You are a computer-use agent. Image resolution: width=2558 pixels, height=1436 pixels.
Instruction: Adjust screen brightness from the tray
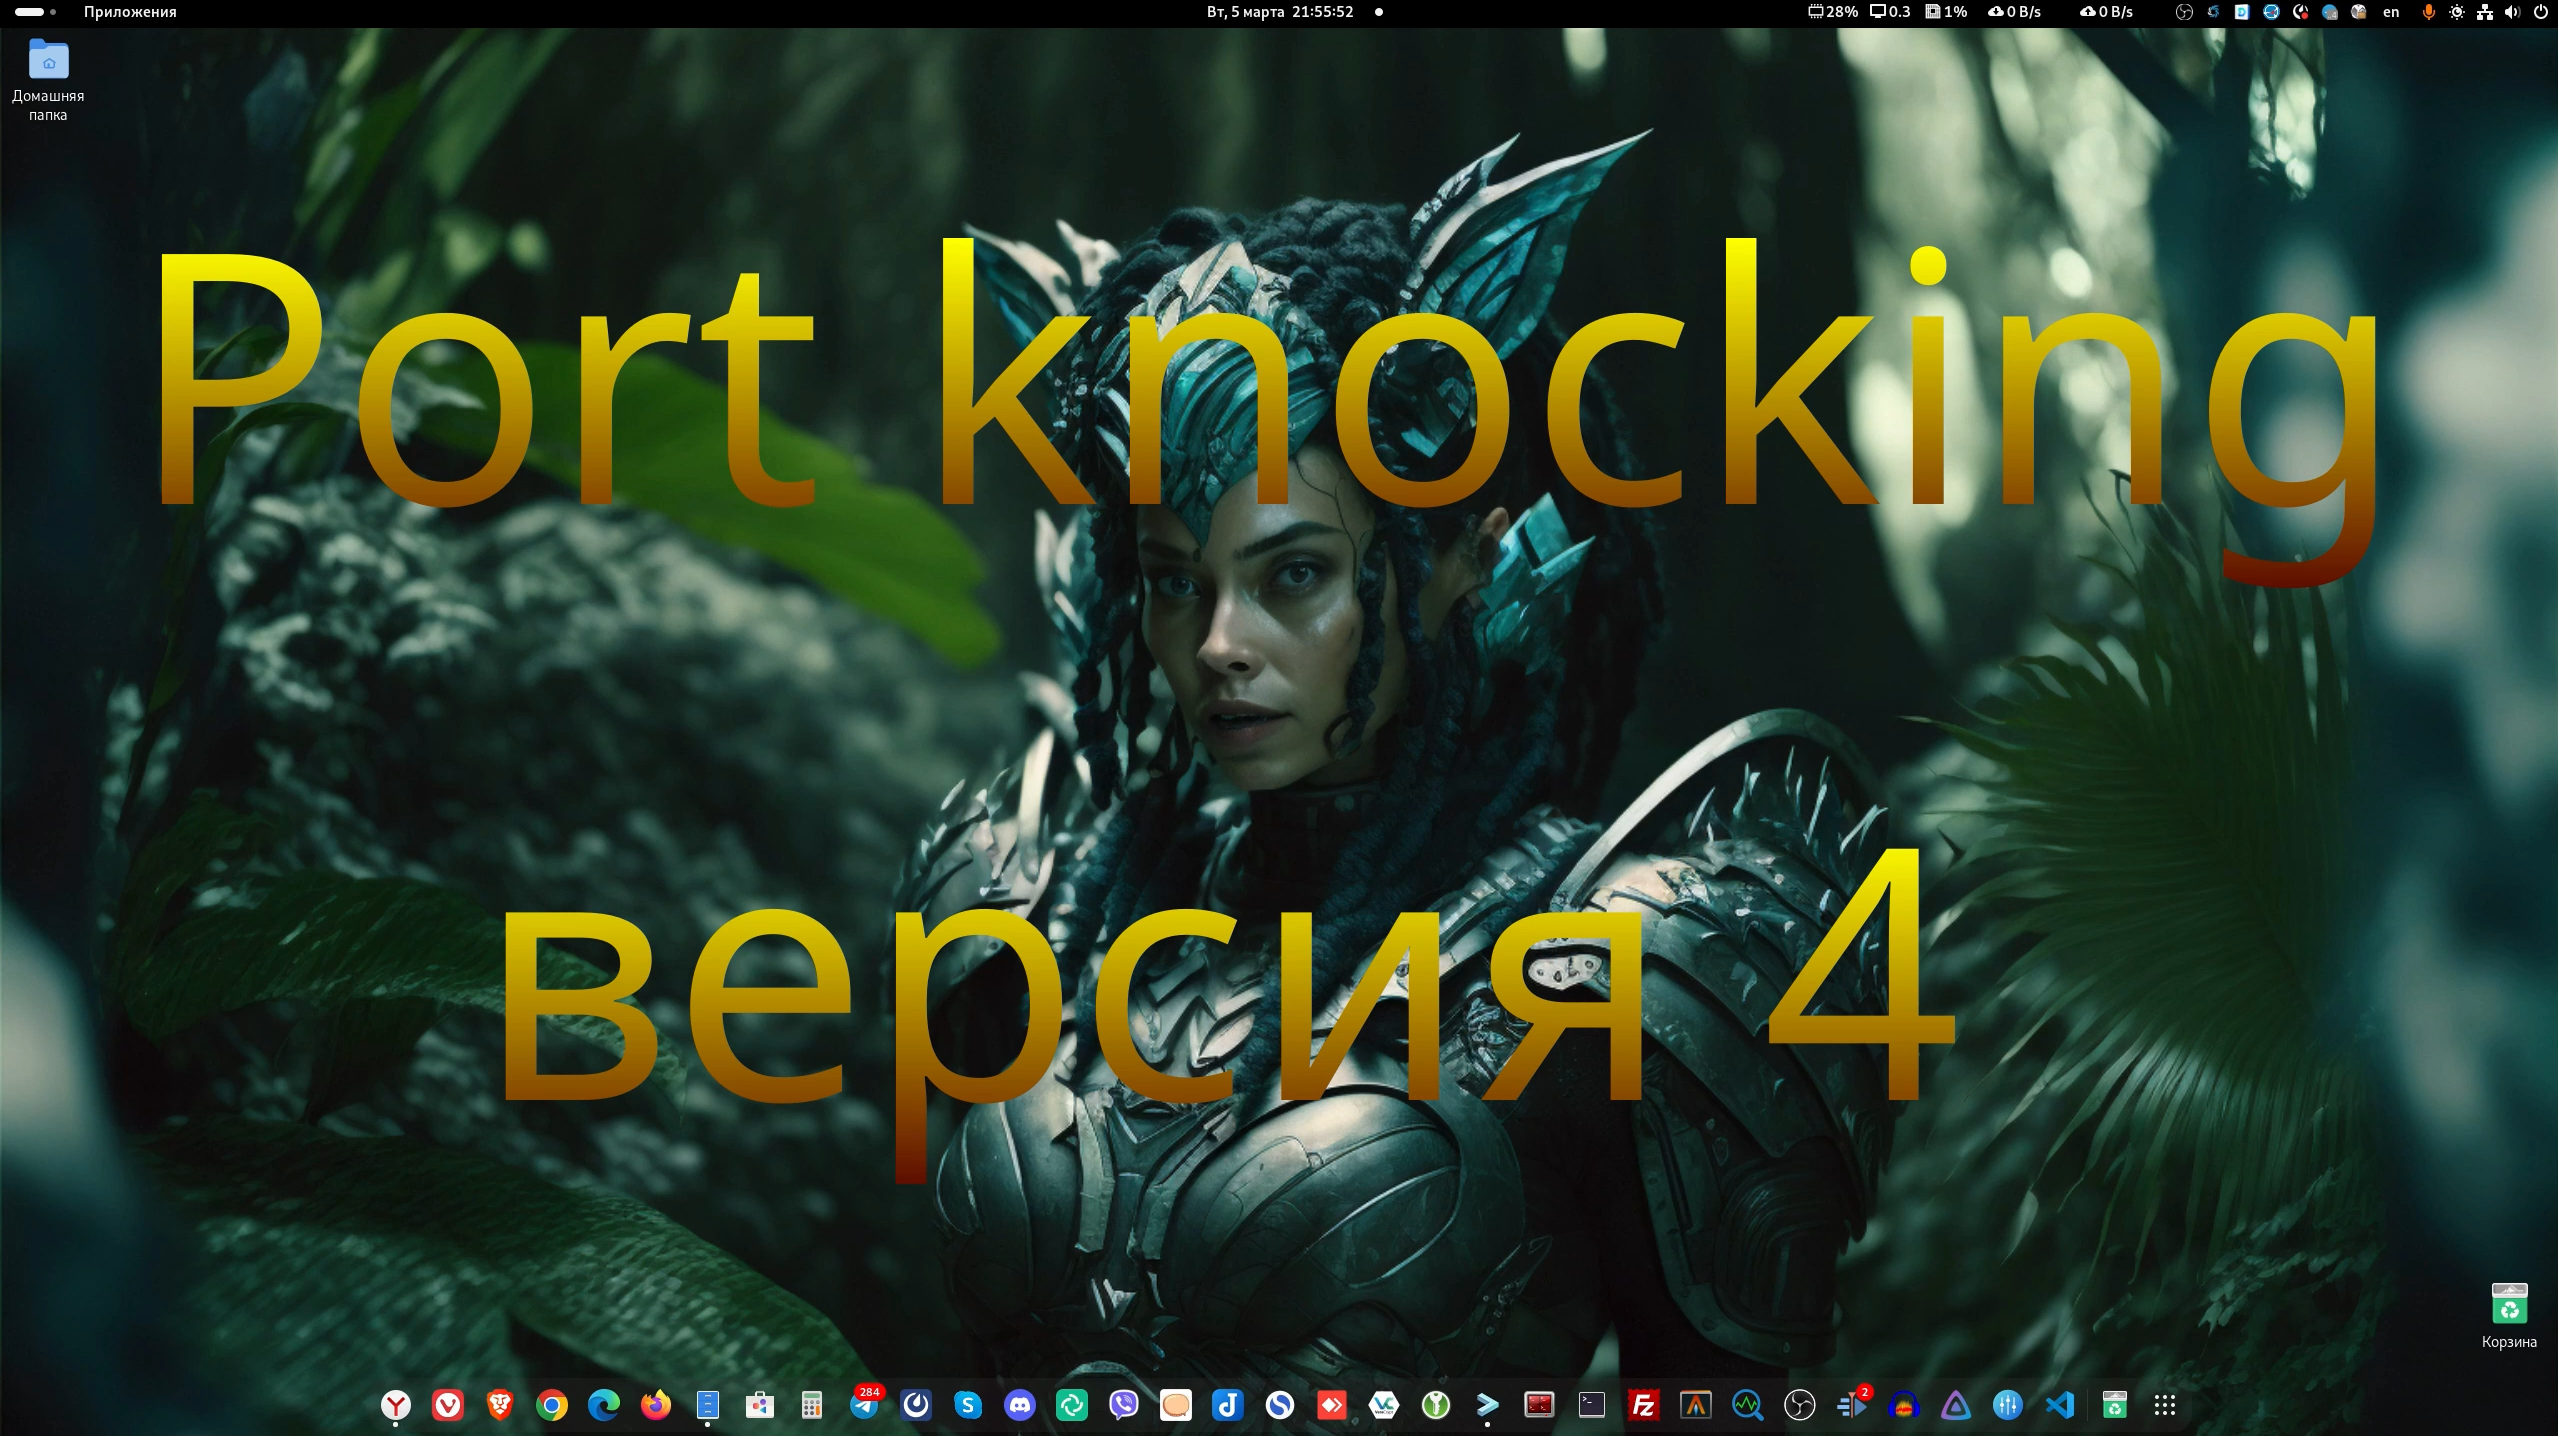click(2457, 12)
